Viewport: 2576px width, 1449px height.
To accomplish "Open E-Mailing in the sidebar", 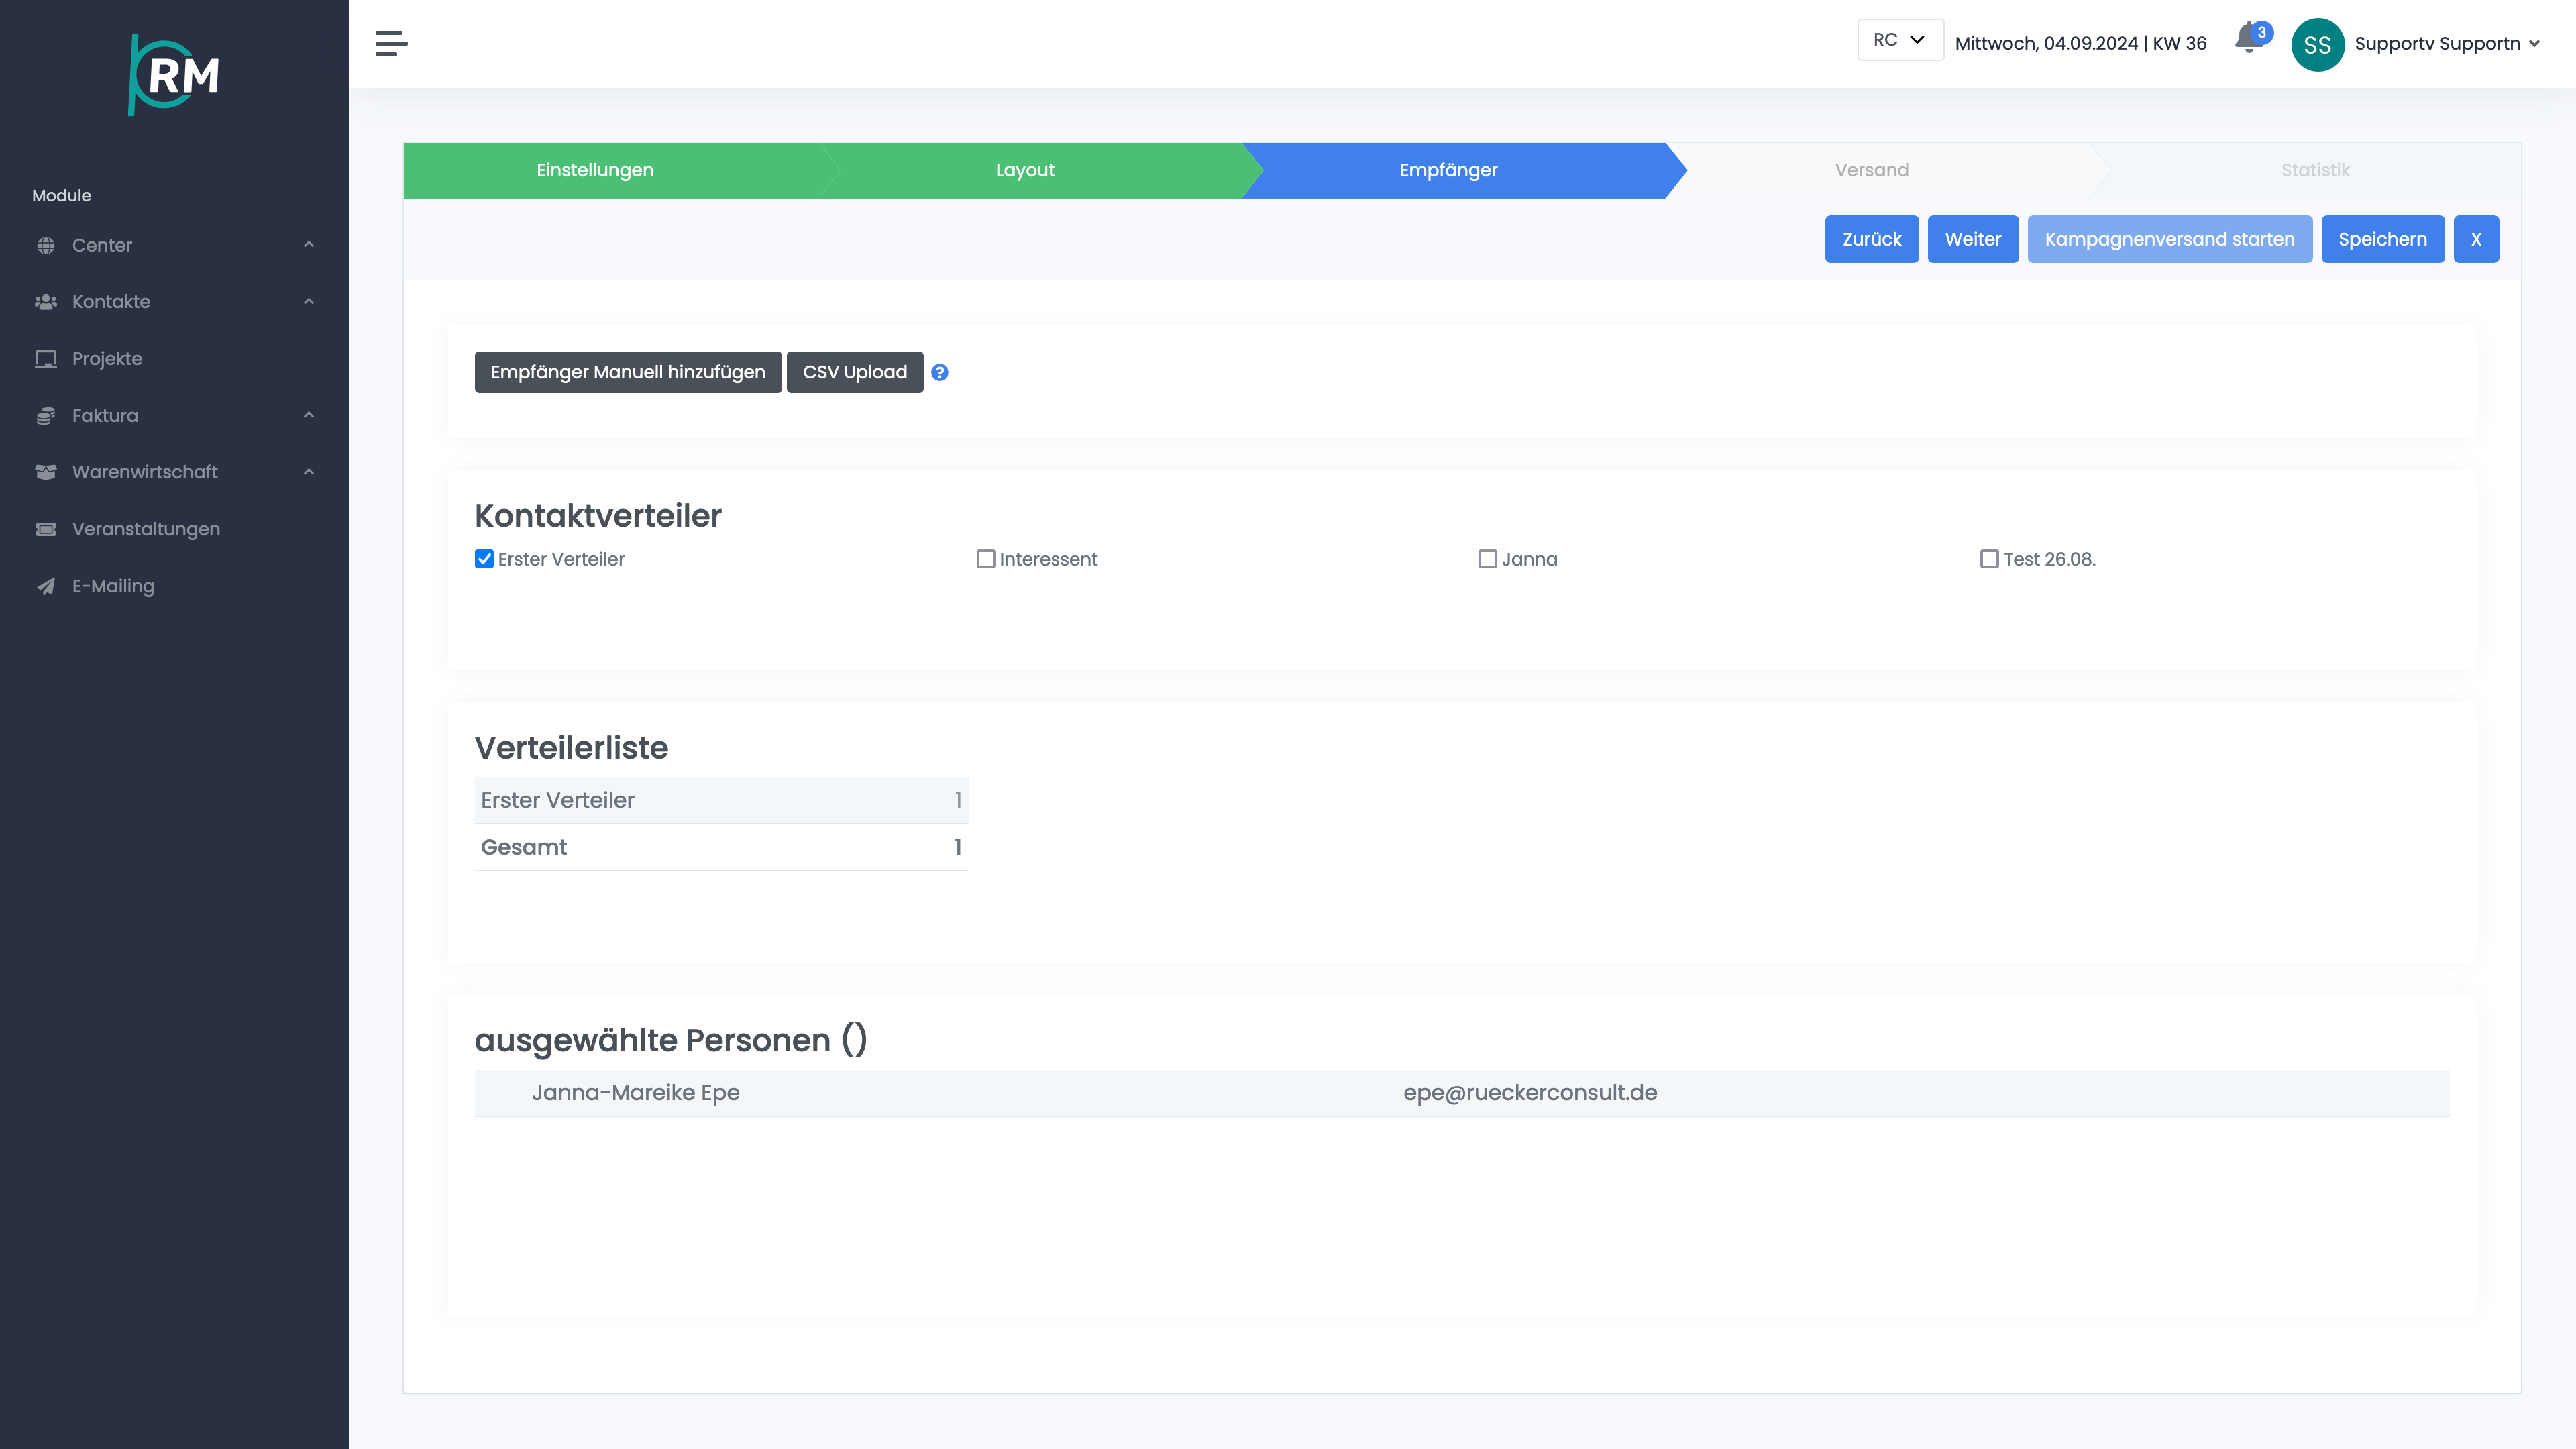I will click(113, 586).
